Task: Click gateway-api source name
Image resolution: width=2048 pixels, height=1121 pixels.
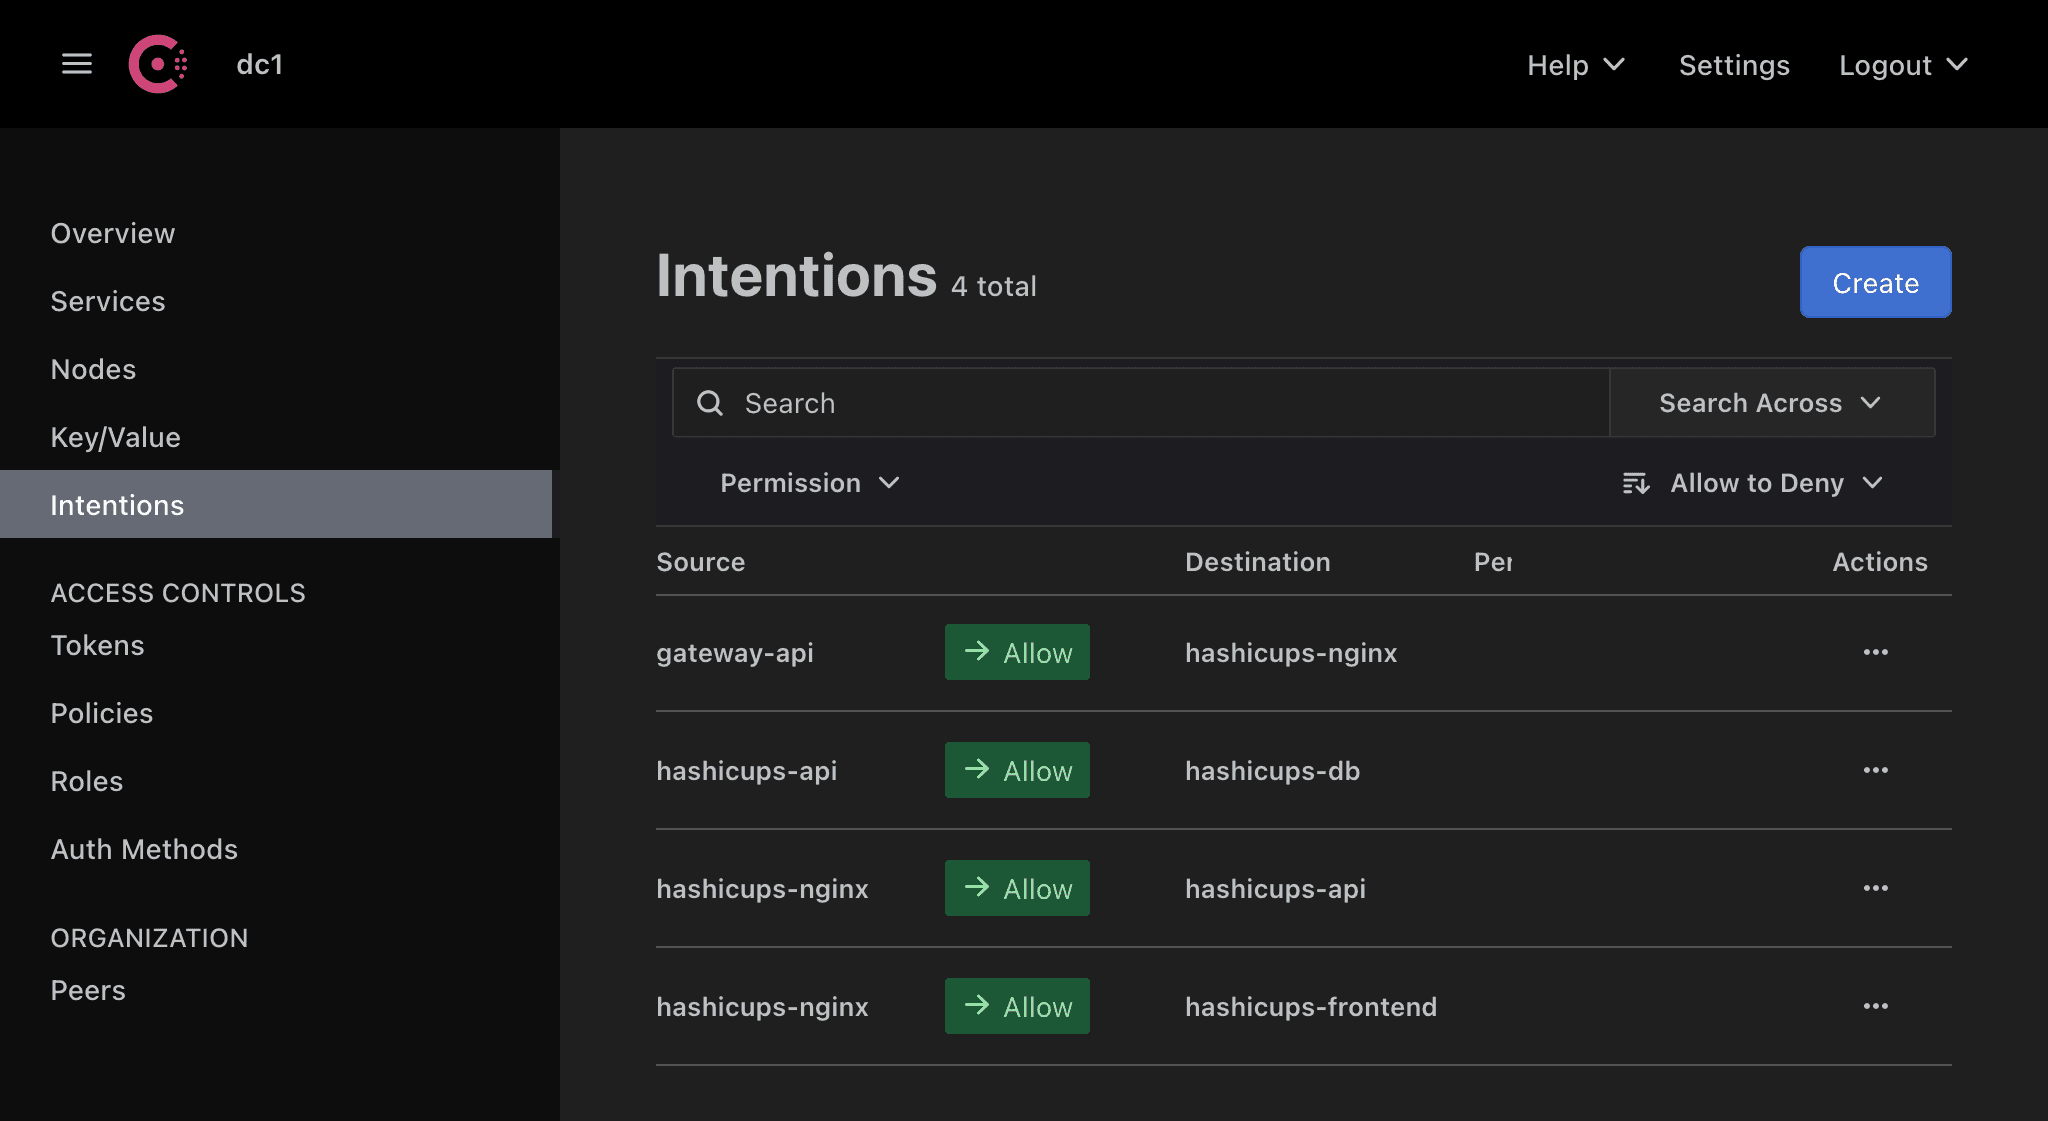Action: coord(735,653)
